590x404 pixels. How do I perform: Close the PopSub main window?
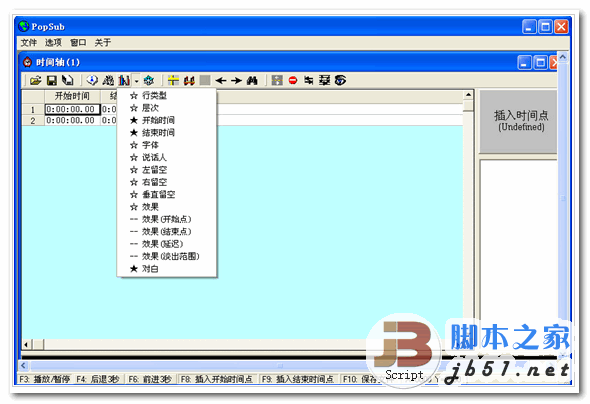(561, 27)
